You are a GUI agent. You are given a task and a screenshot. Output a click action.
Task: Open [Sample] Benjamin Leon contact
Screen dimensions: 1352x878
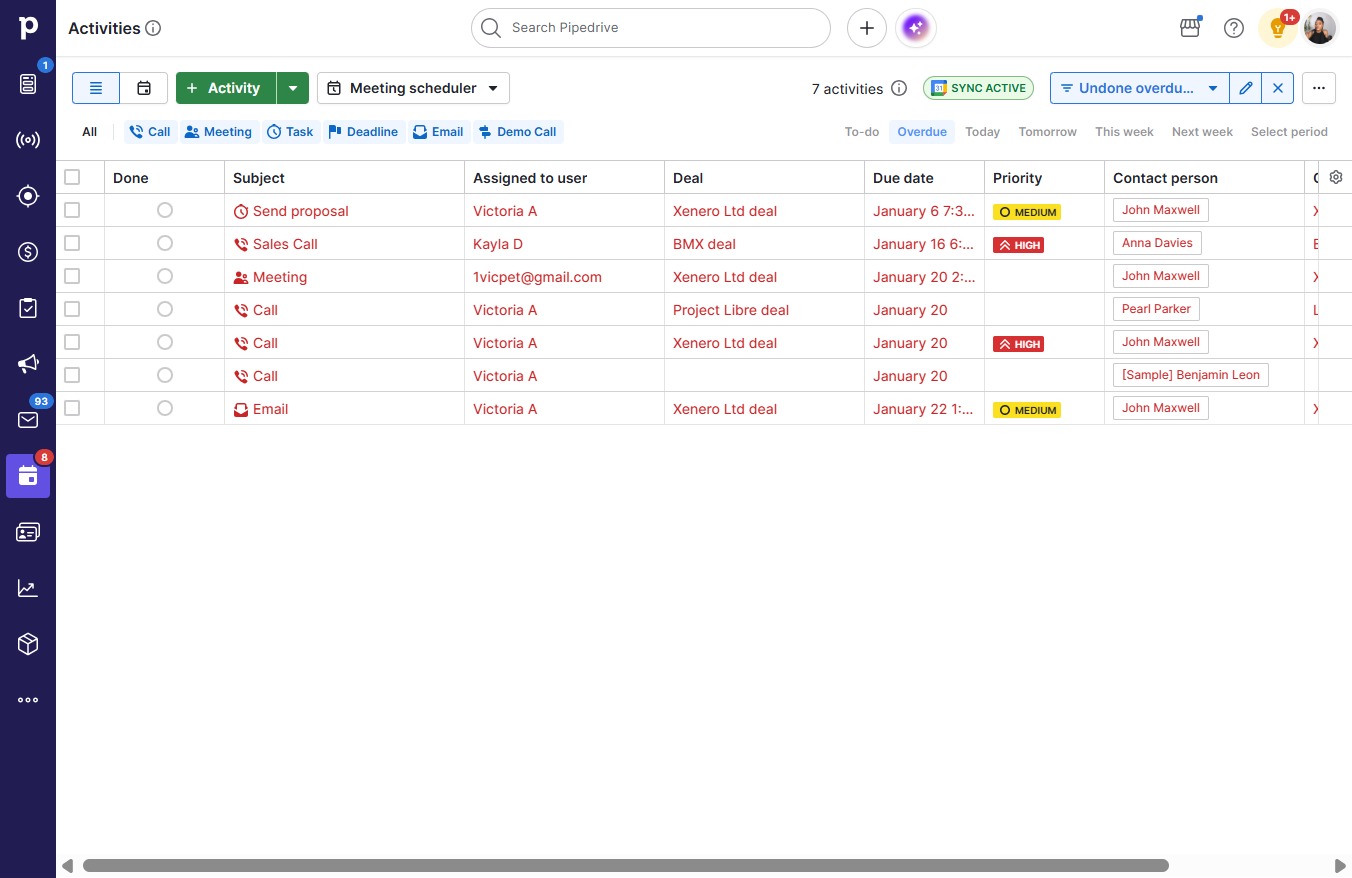point(1191,375)
